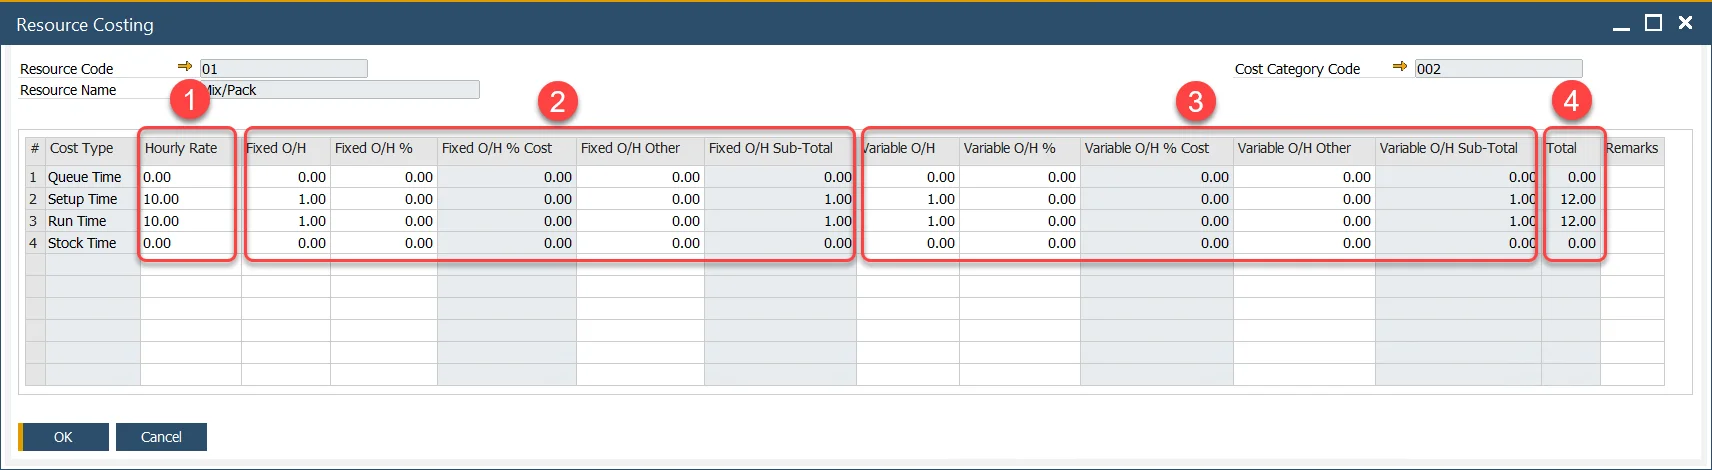The image size is (1712, 470).
Task: Select the Total cell 12.00 for Setup Time
Action: tap(1571, 199)
